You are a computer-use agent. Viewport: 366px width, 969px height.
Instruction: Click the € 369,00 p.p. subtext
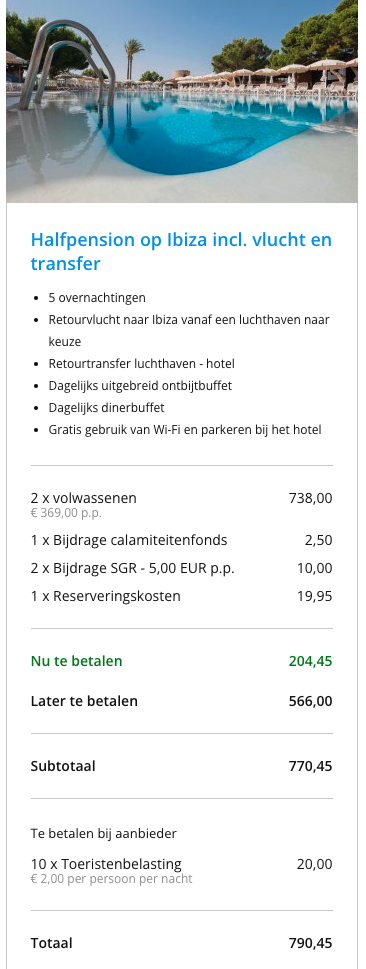point(66,513)
